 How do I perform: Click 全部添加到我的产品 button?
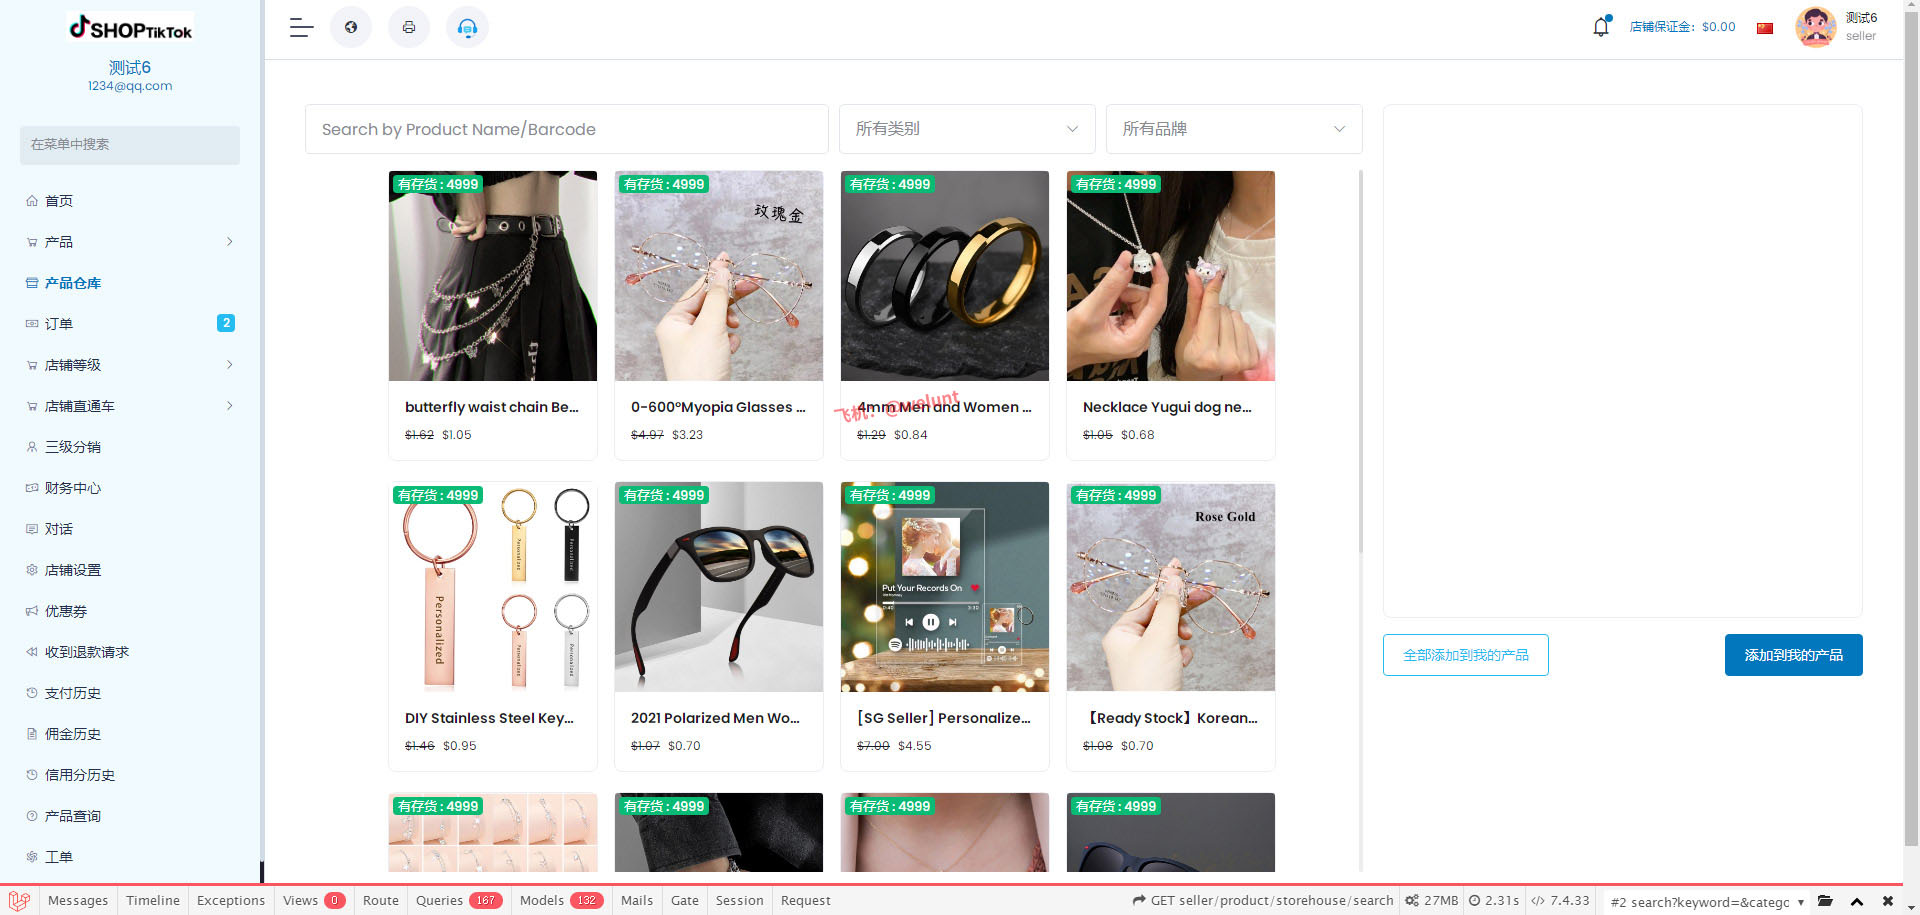tap(1466, 655)
